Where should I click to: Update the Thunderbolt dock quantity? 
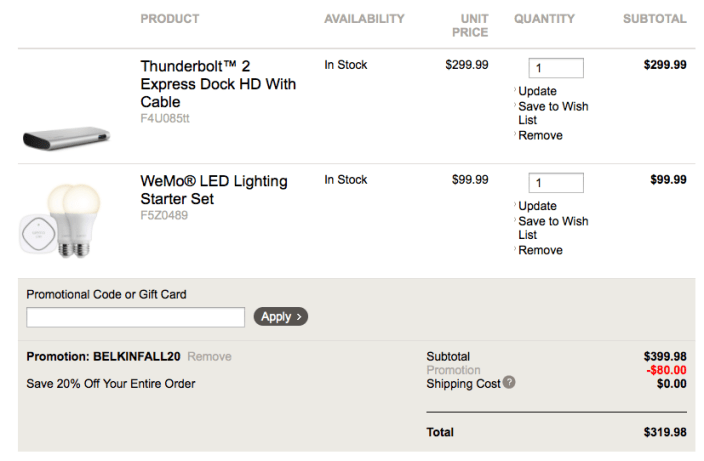[537, 91]
